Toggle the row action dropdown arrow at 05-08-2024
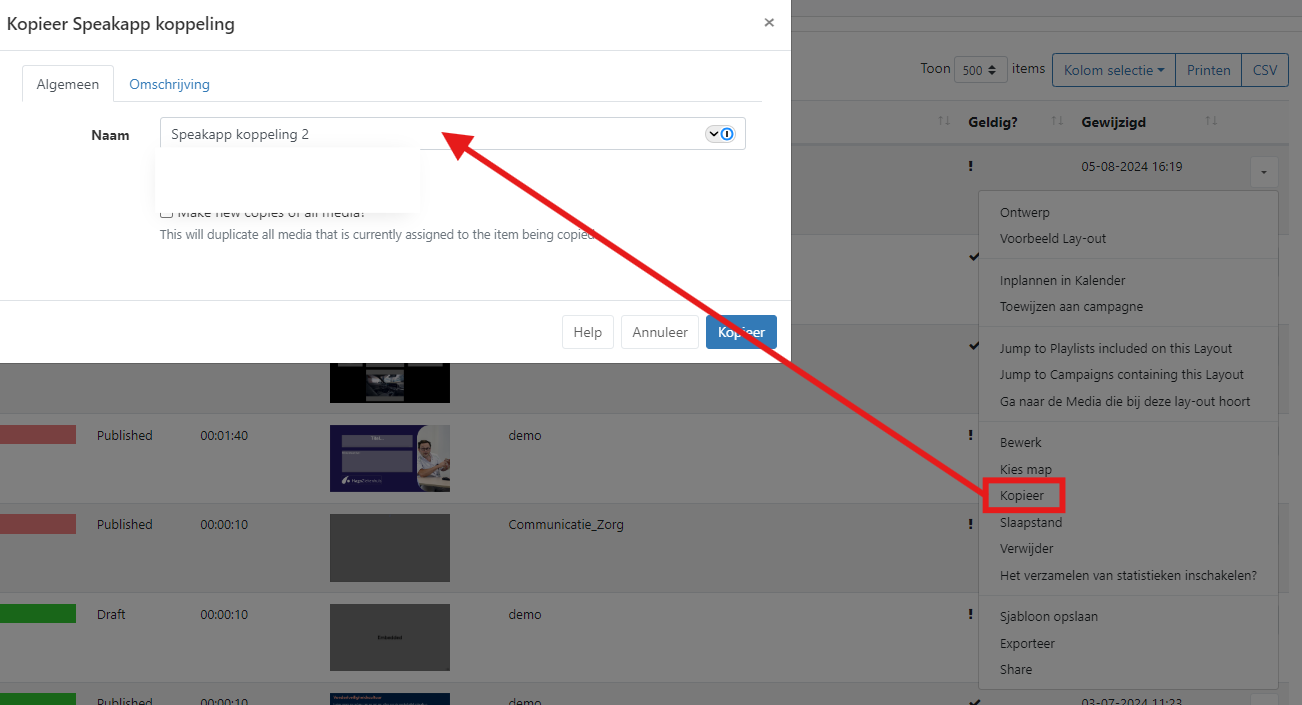 (x=1263, y=173)
